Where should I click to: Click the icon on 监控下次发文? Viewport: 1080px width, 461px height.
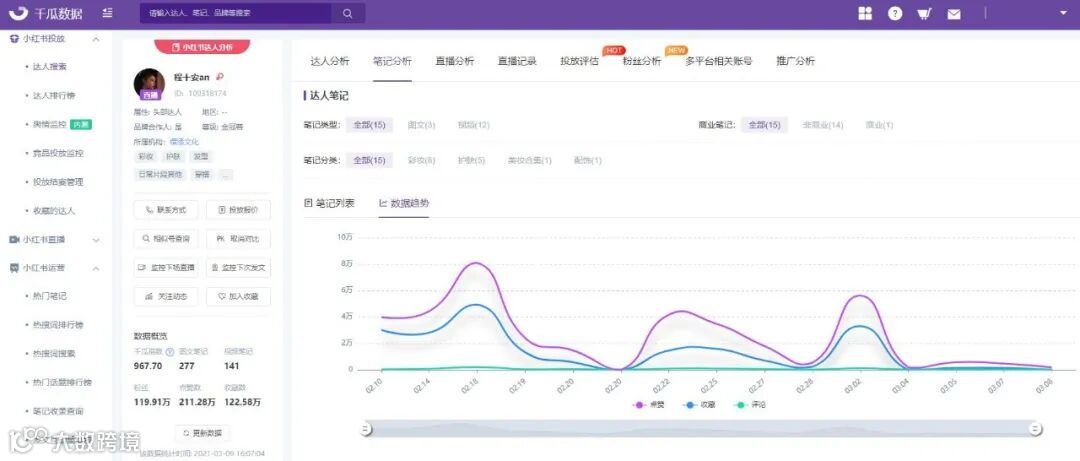coord(216,267)
